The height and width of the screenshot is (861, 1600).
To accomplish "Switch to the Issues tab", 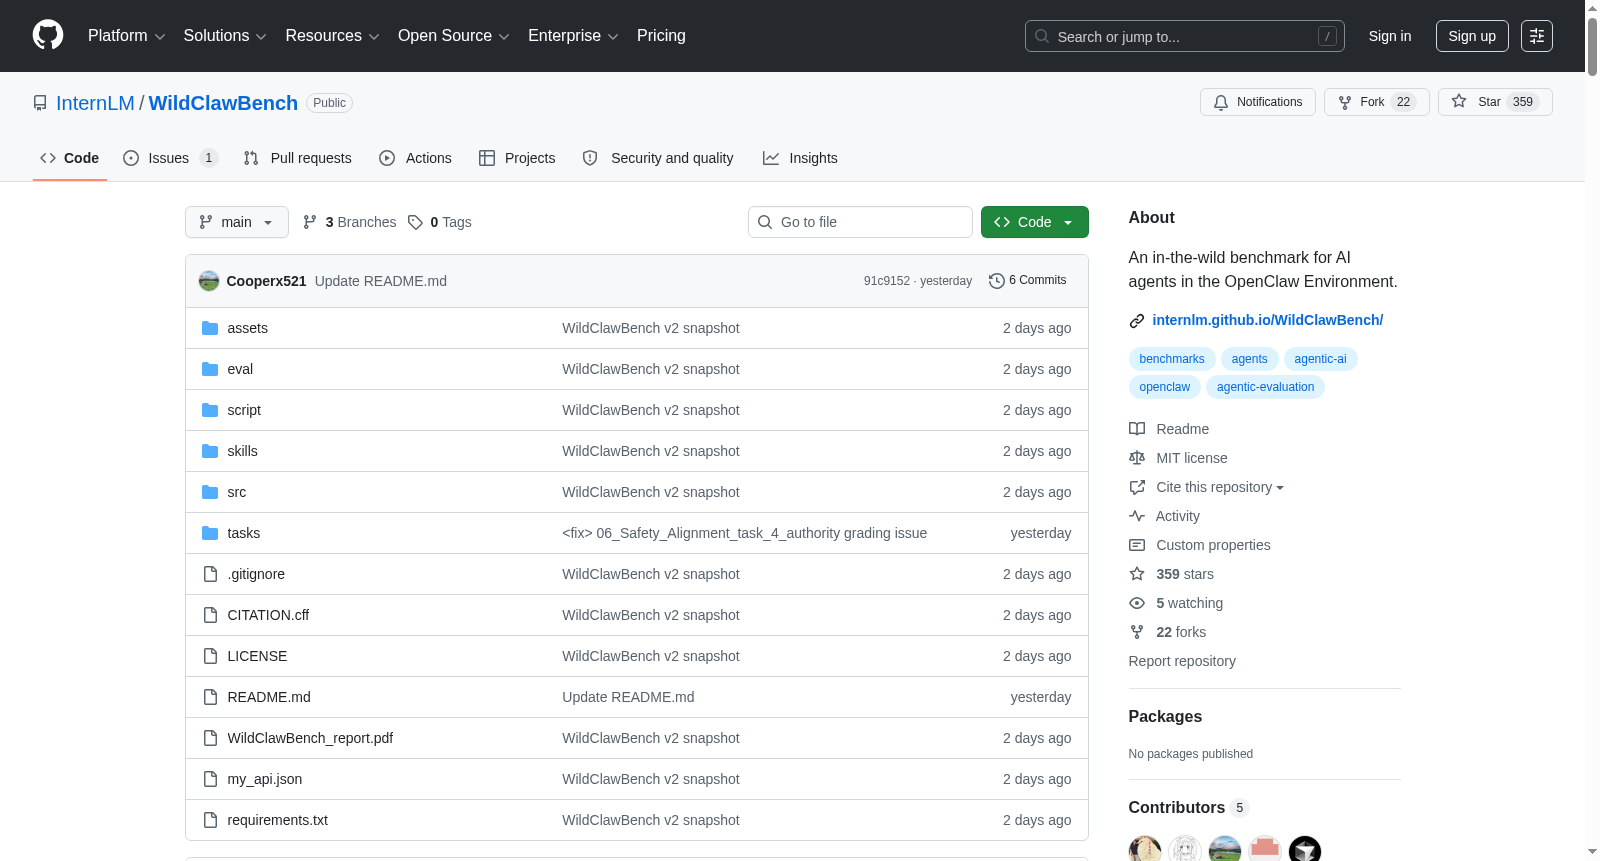I will pos(169,158).
